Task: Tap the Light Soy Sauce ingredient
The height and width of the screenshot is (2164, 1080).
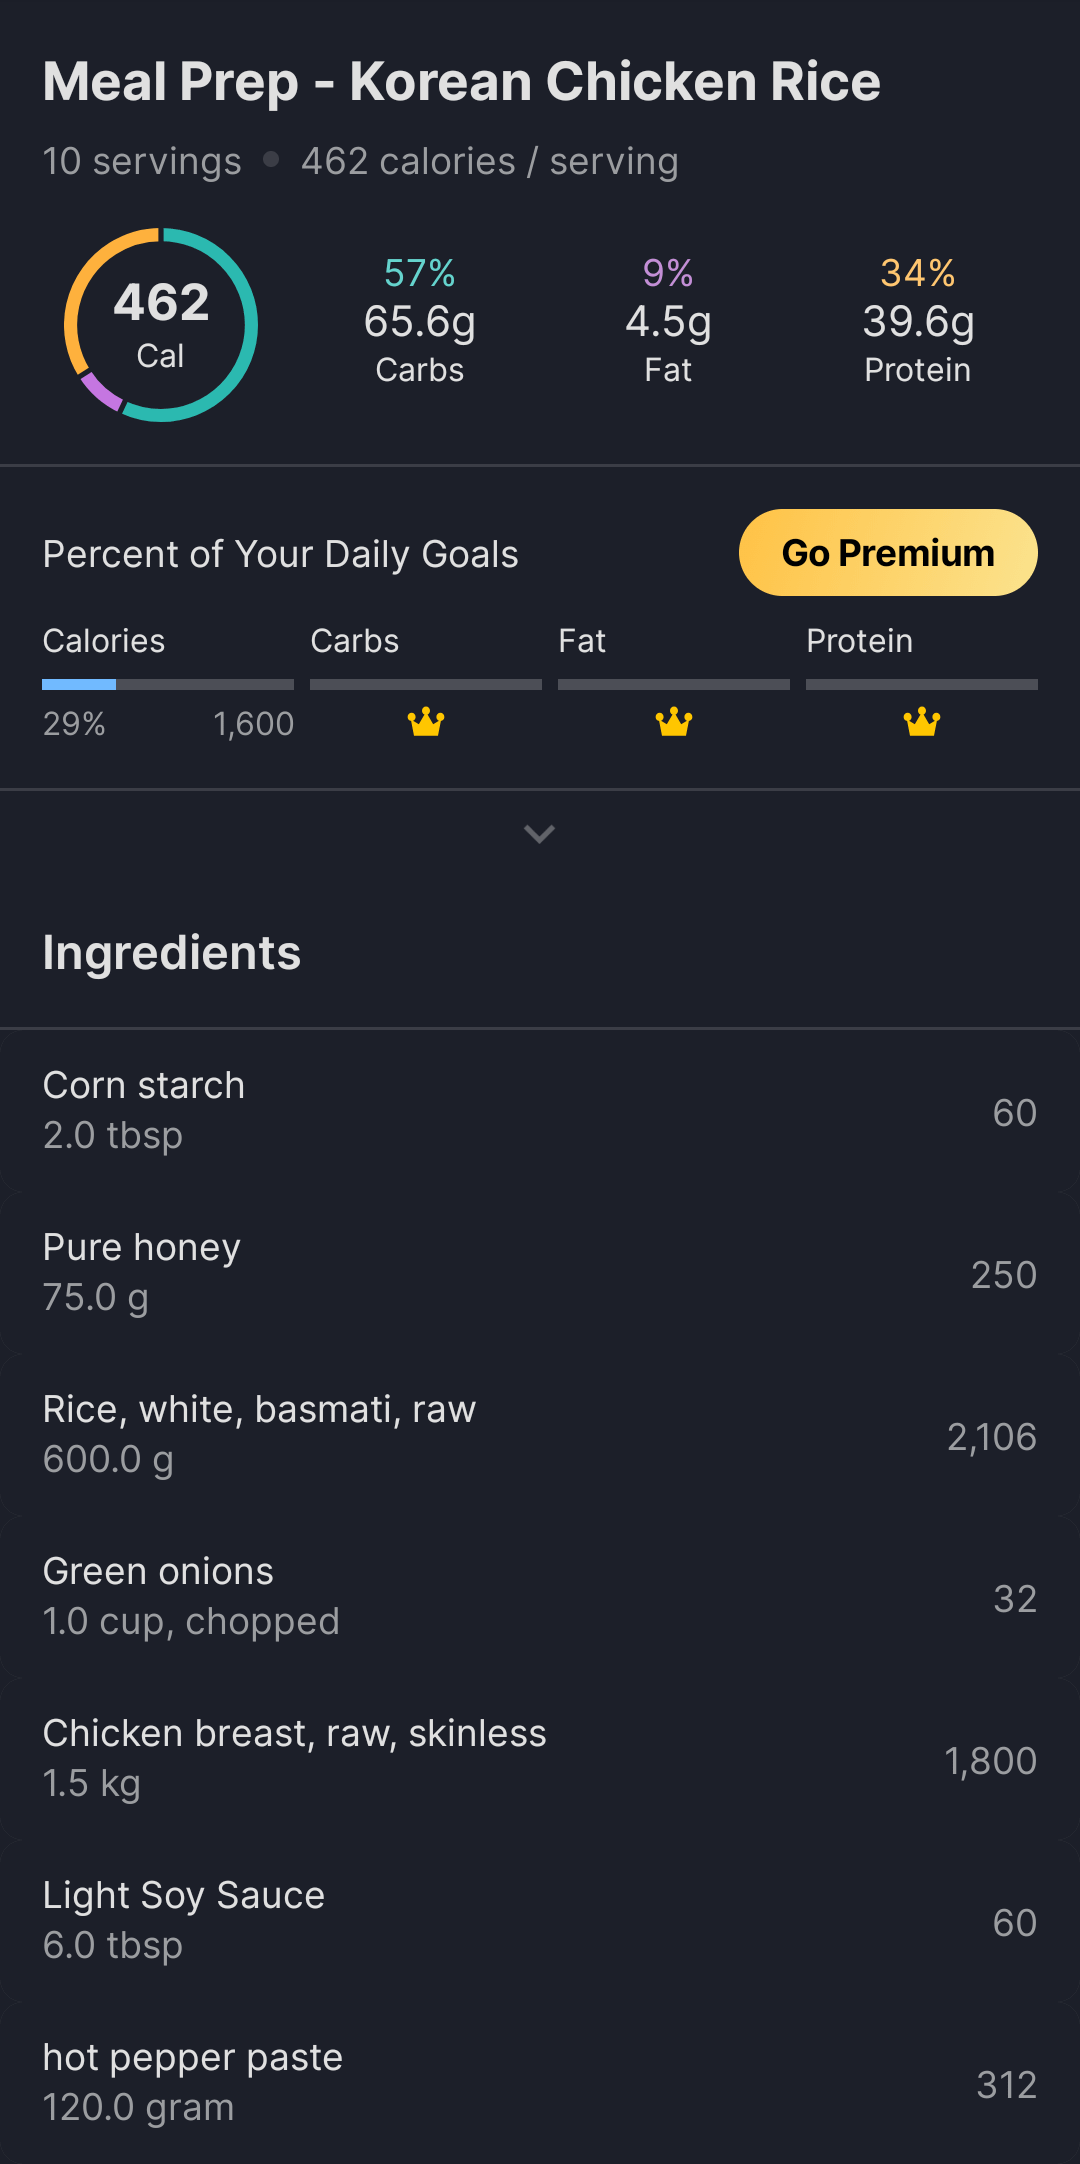Action: point(540,1921)
